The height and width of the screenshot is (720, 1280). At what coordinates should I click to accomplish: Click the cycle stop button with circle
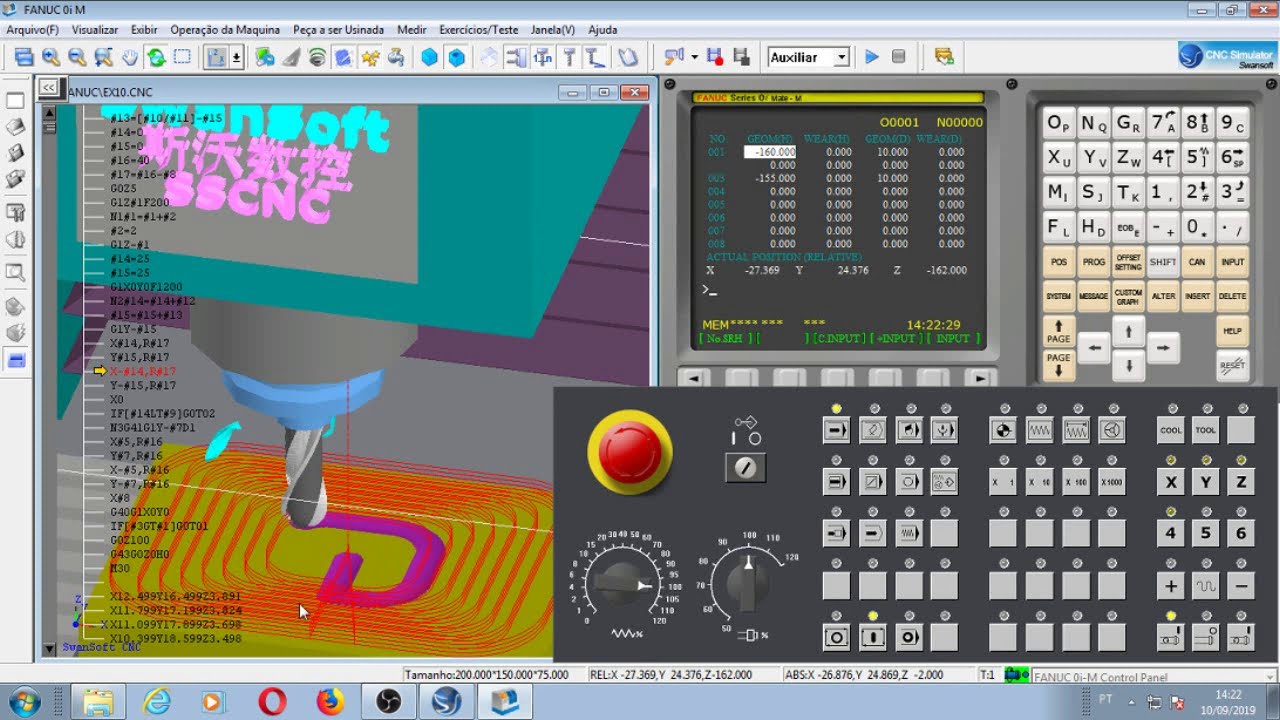836,637
